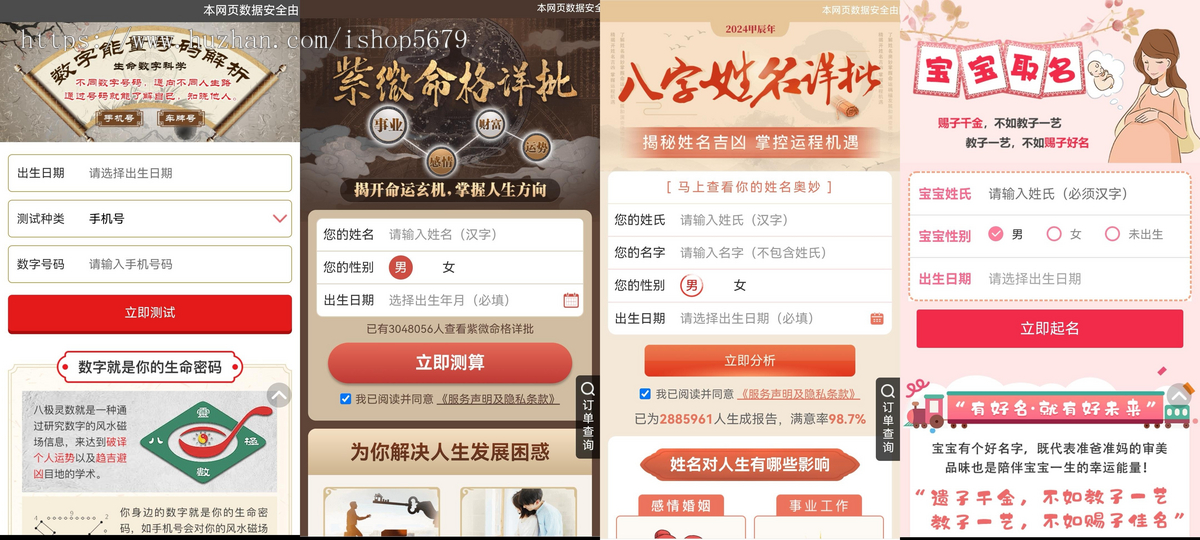Click the calendar icon in 八字 birth date row
Viewport: 1200px width, 540px height.
coord(877,318)
